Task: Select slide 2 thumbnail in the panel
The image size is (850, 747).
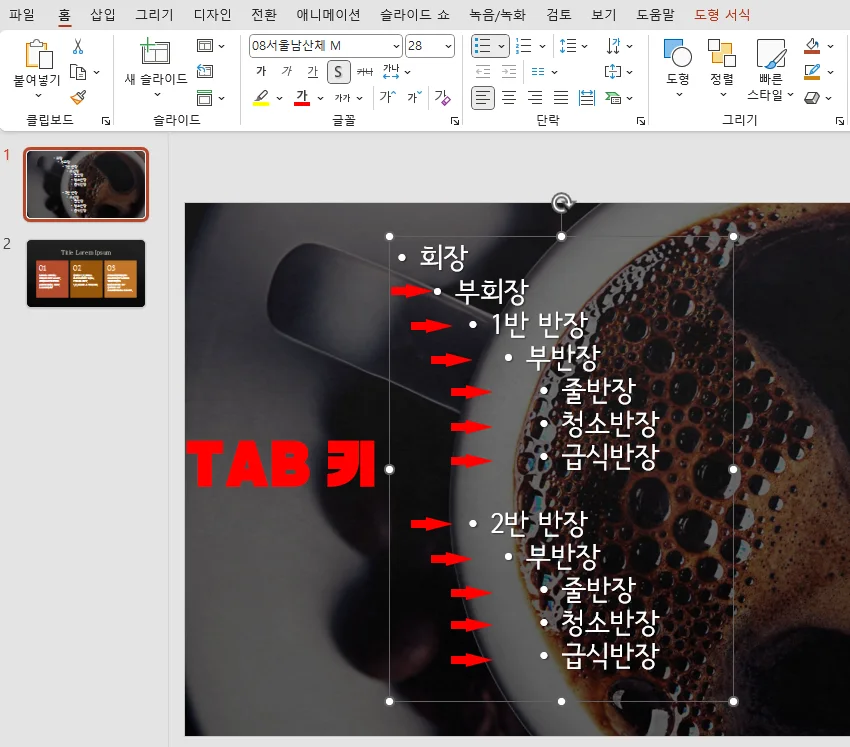Action: point(86,272)
